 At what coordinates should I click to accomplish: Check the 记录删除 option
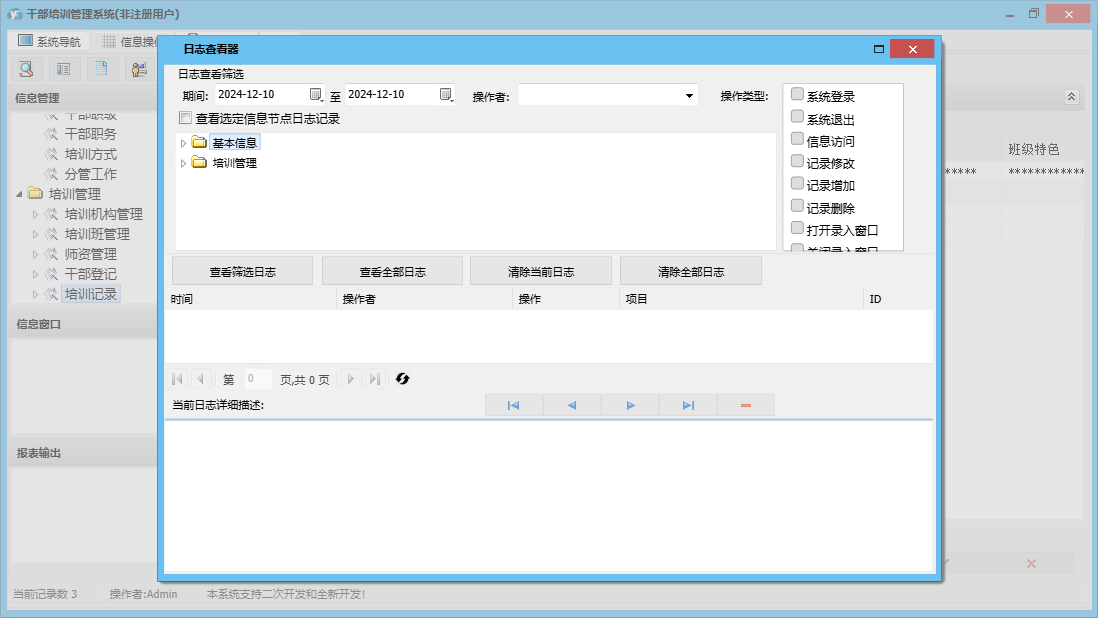797,206
